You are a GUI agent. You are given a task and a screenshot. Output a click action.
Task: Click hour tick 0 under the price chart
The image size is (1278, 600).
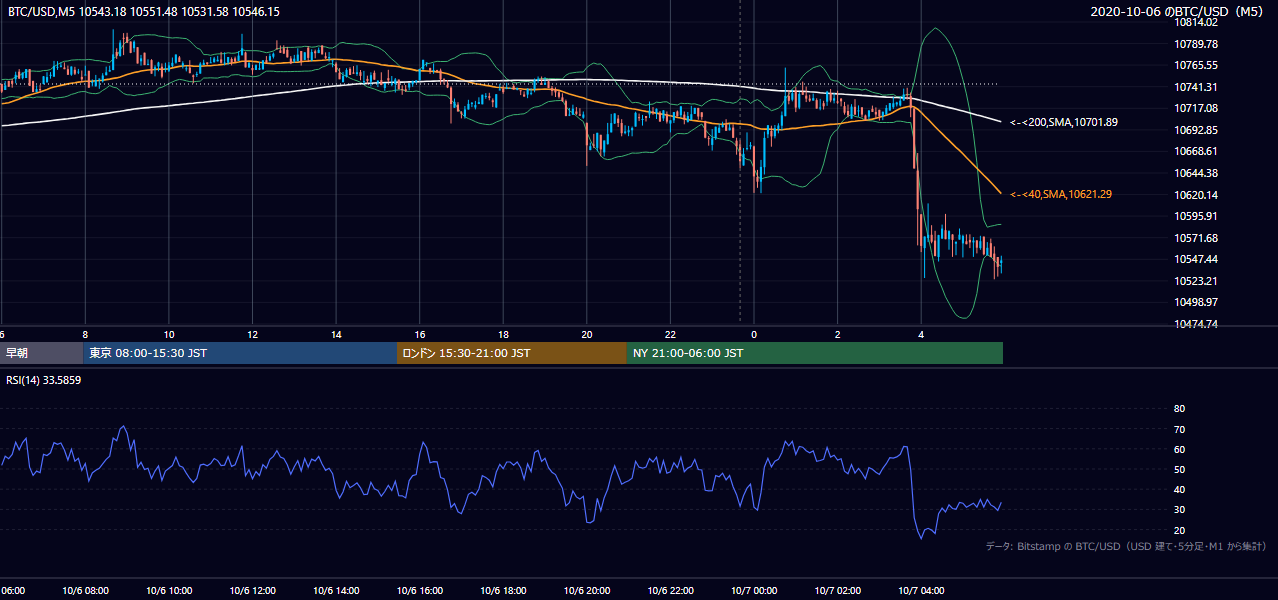755,334
